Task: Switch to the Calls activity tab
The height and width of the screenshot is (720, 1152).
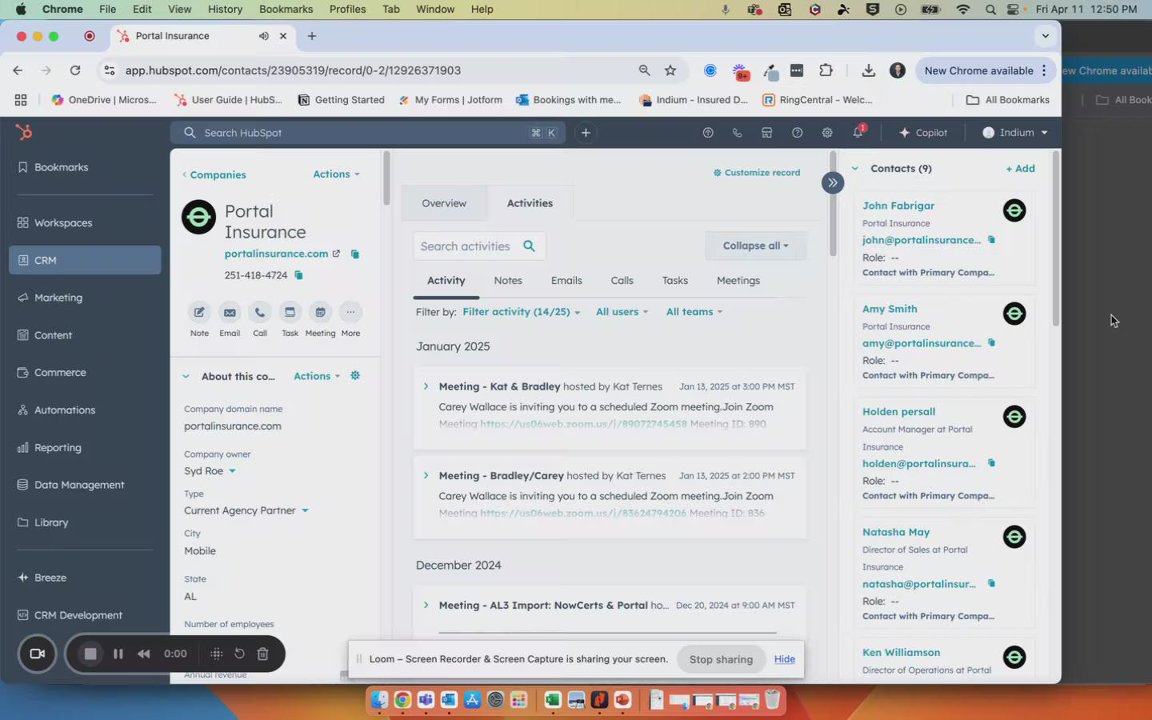Action: coord(622,281)
